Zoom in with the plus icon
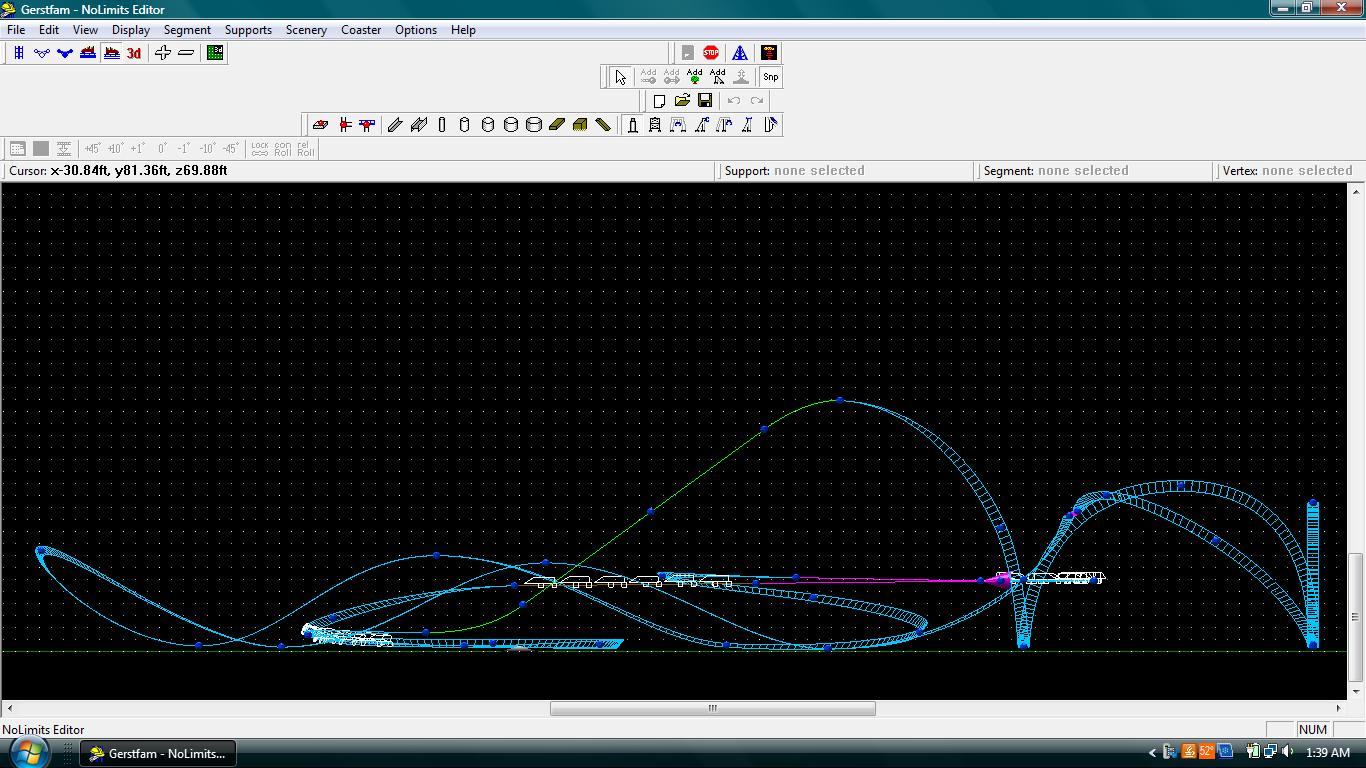This screenshot has width=1366, height=768. 163,53
